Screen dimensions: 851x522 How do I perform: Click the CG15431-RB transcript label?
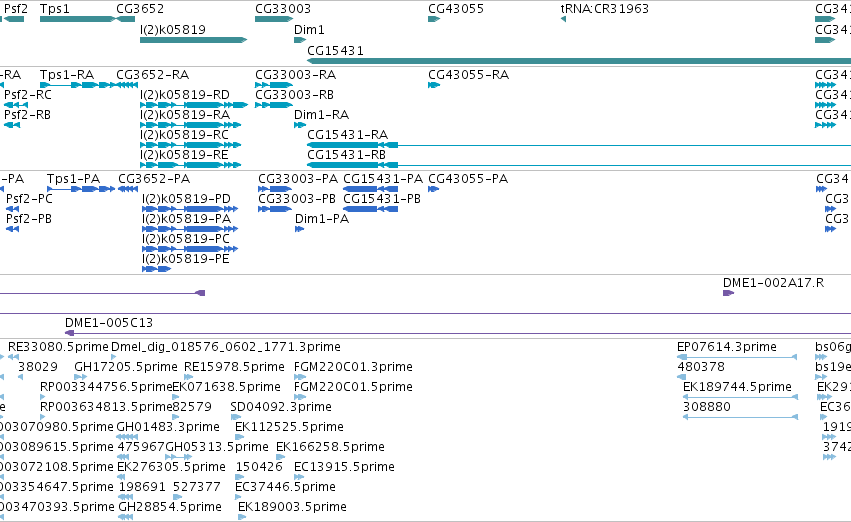346,155
